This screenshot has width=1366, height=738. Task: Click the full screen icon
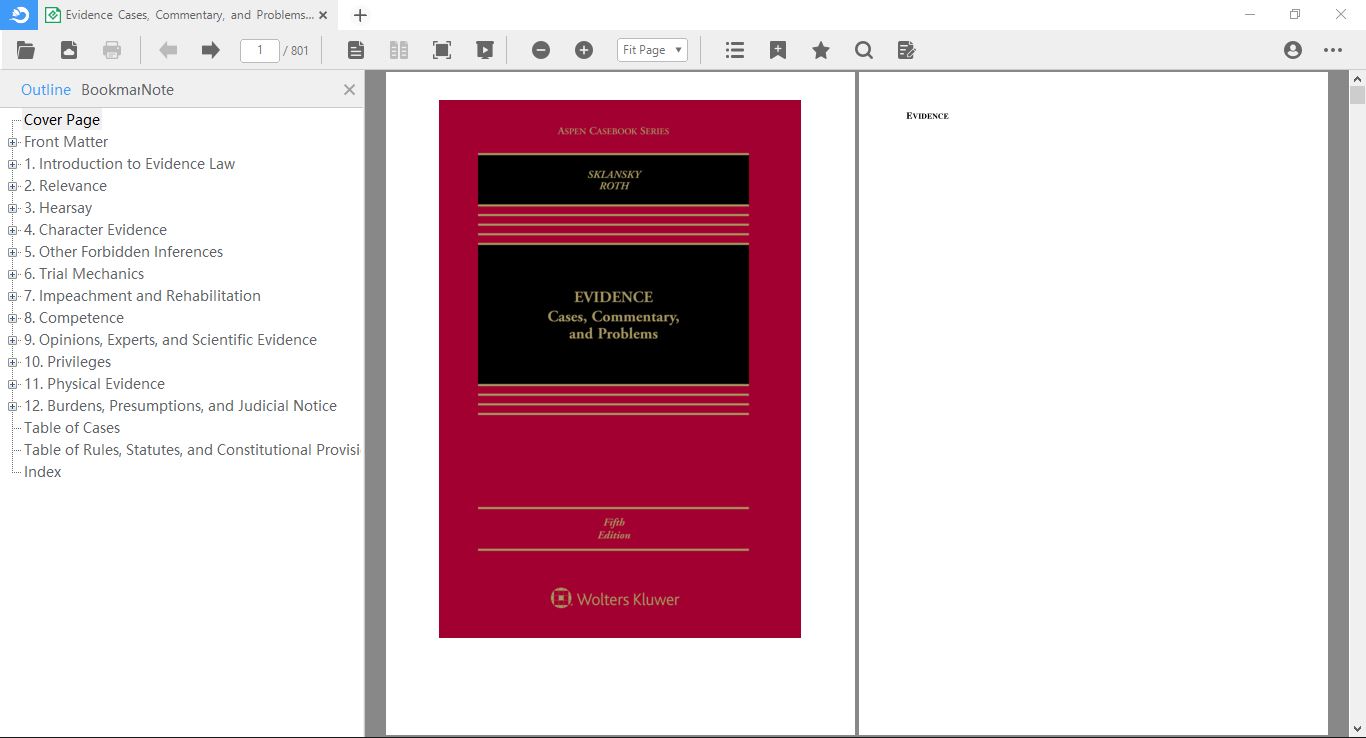click(x=442, y=50)
